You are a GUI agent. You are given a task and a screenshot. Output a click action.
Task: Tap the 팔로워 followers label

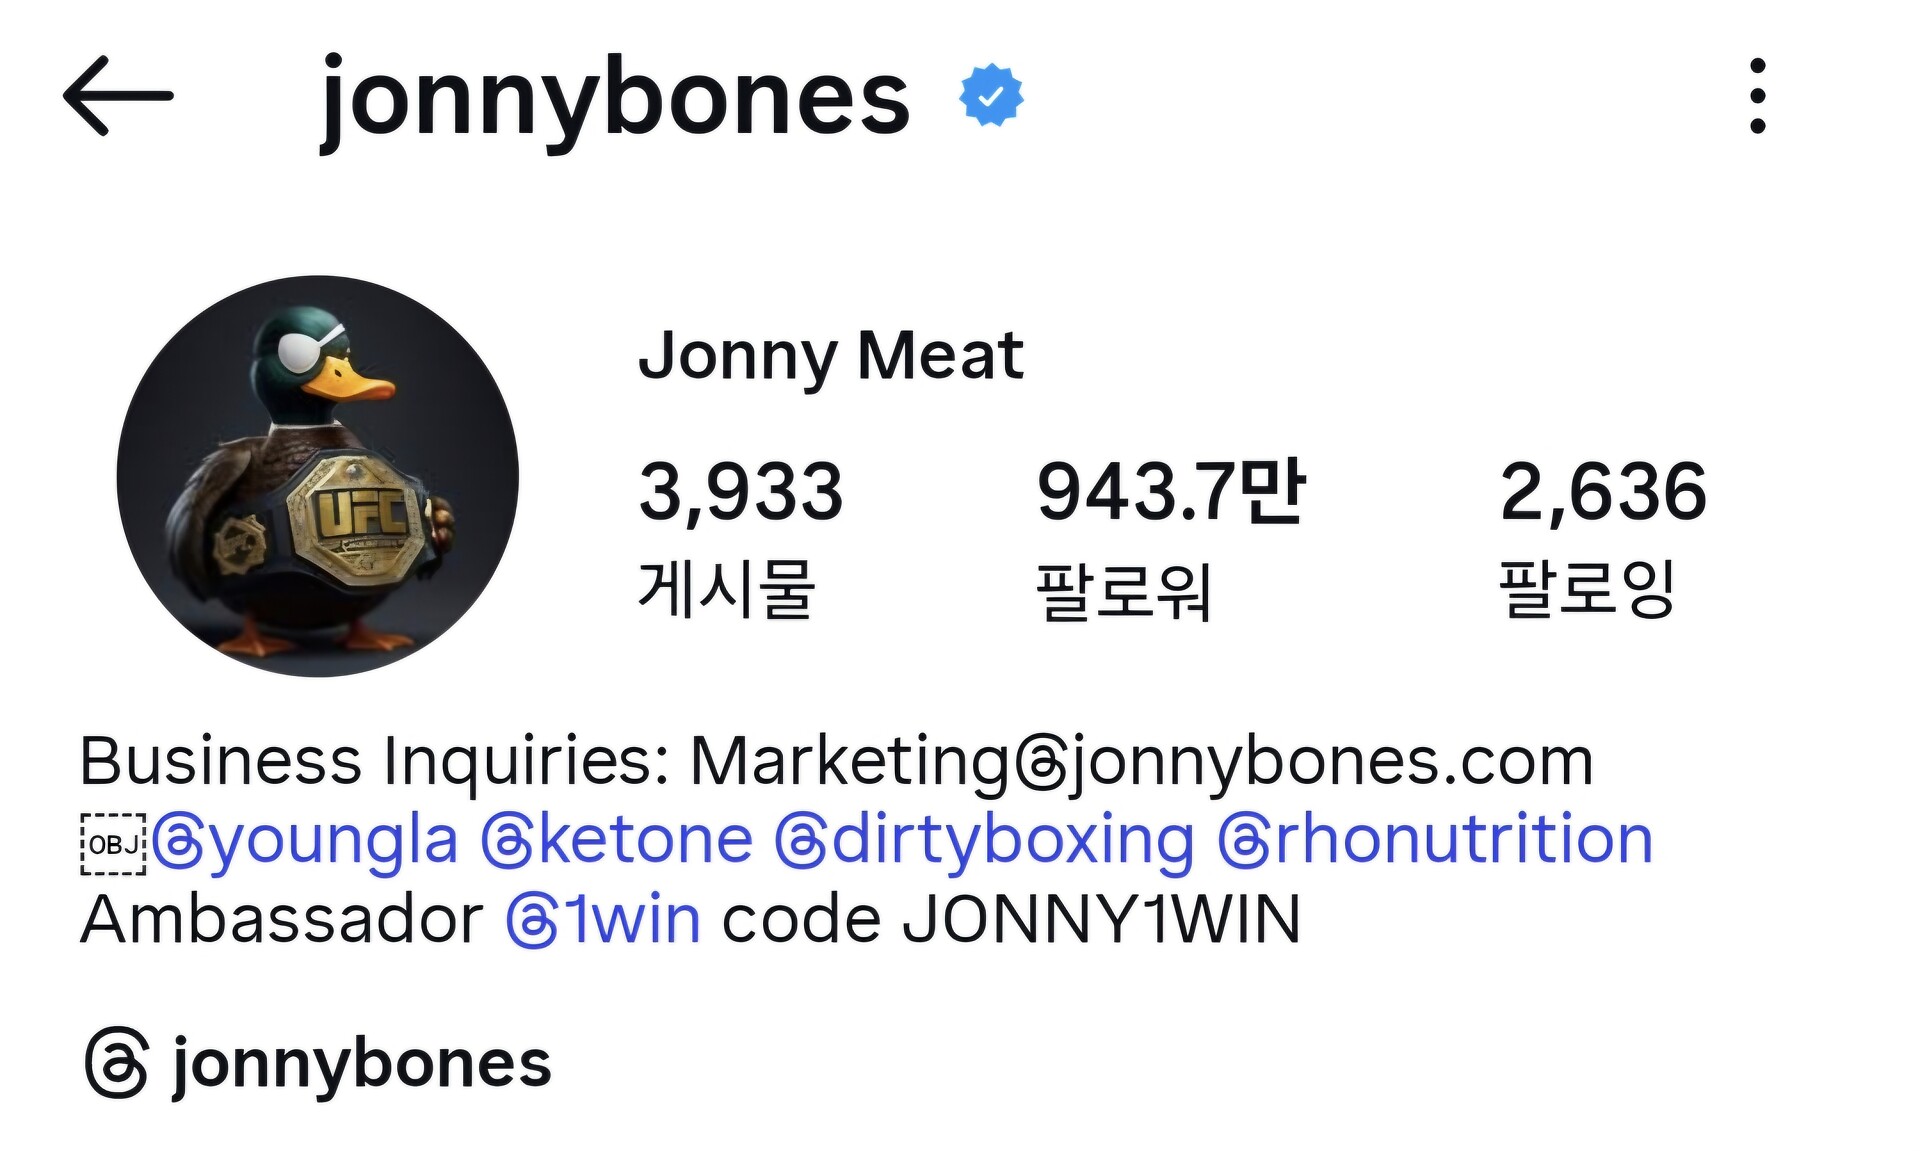click(x=1124, y=590)
